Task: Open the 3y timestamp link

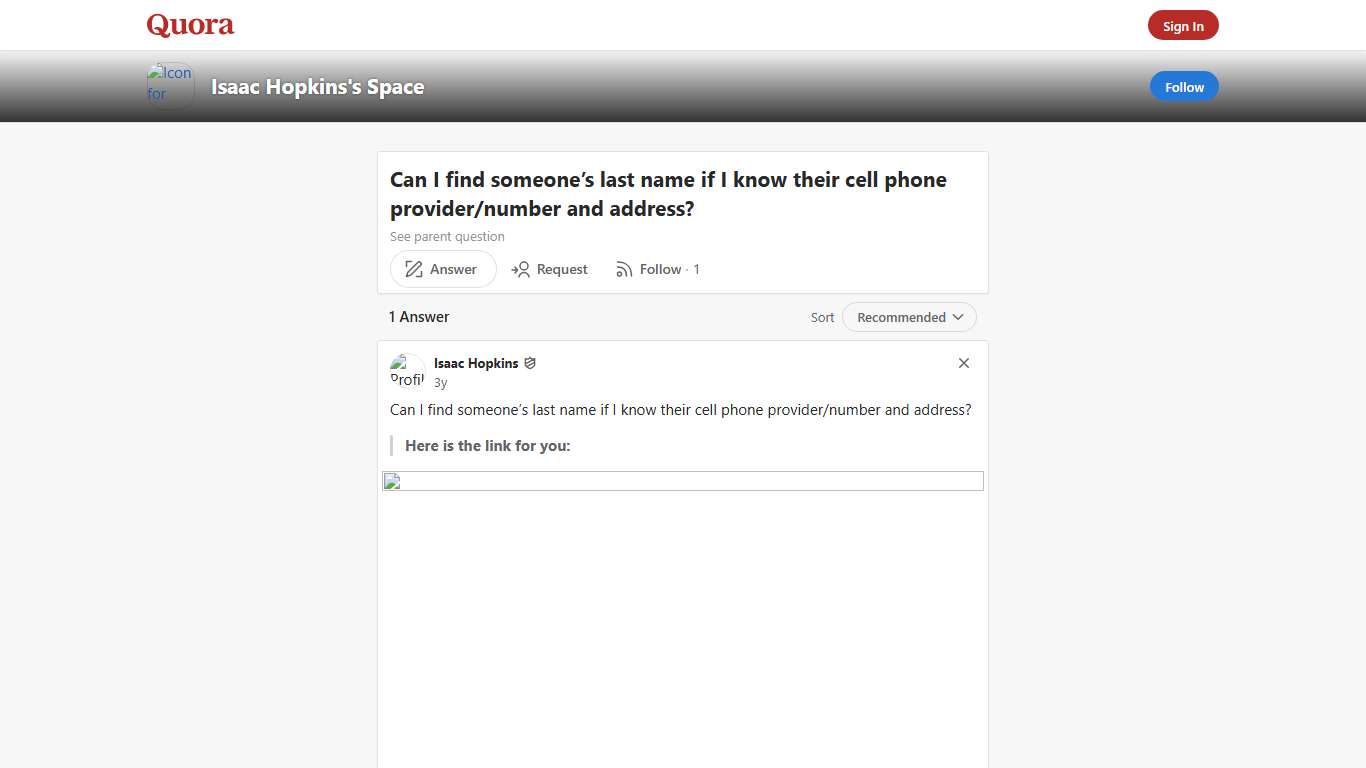Action: [x=438, y=381]
